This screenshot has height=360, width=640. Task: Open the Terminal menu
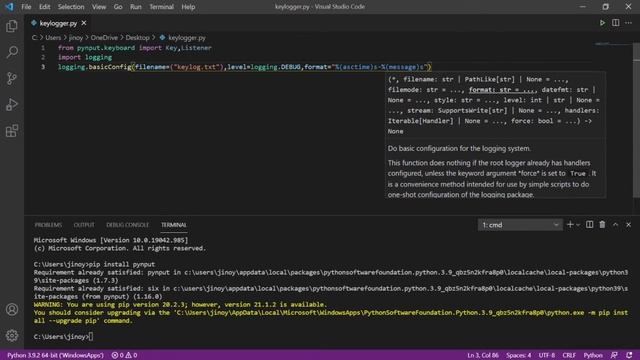click(161, 7)
